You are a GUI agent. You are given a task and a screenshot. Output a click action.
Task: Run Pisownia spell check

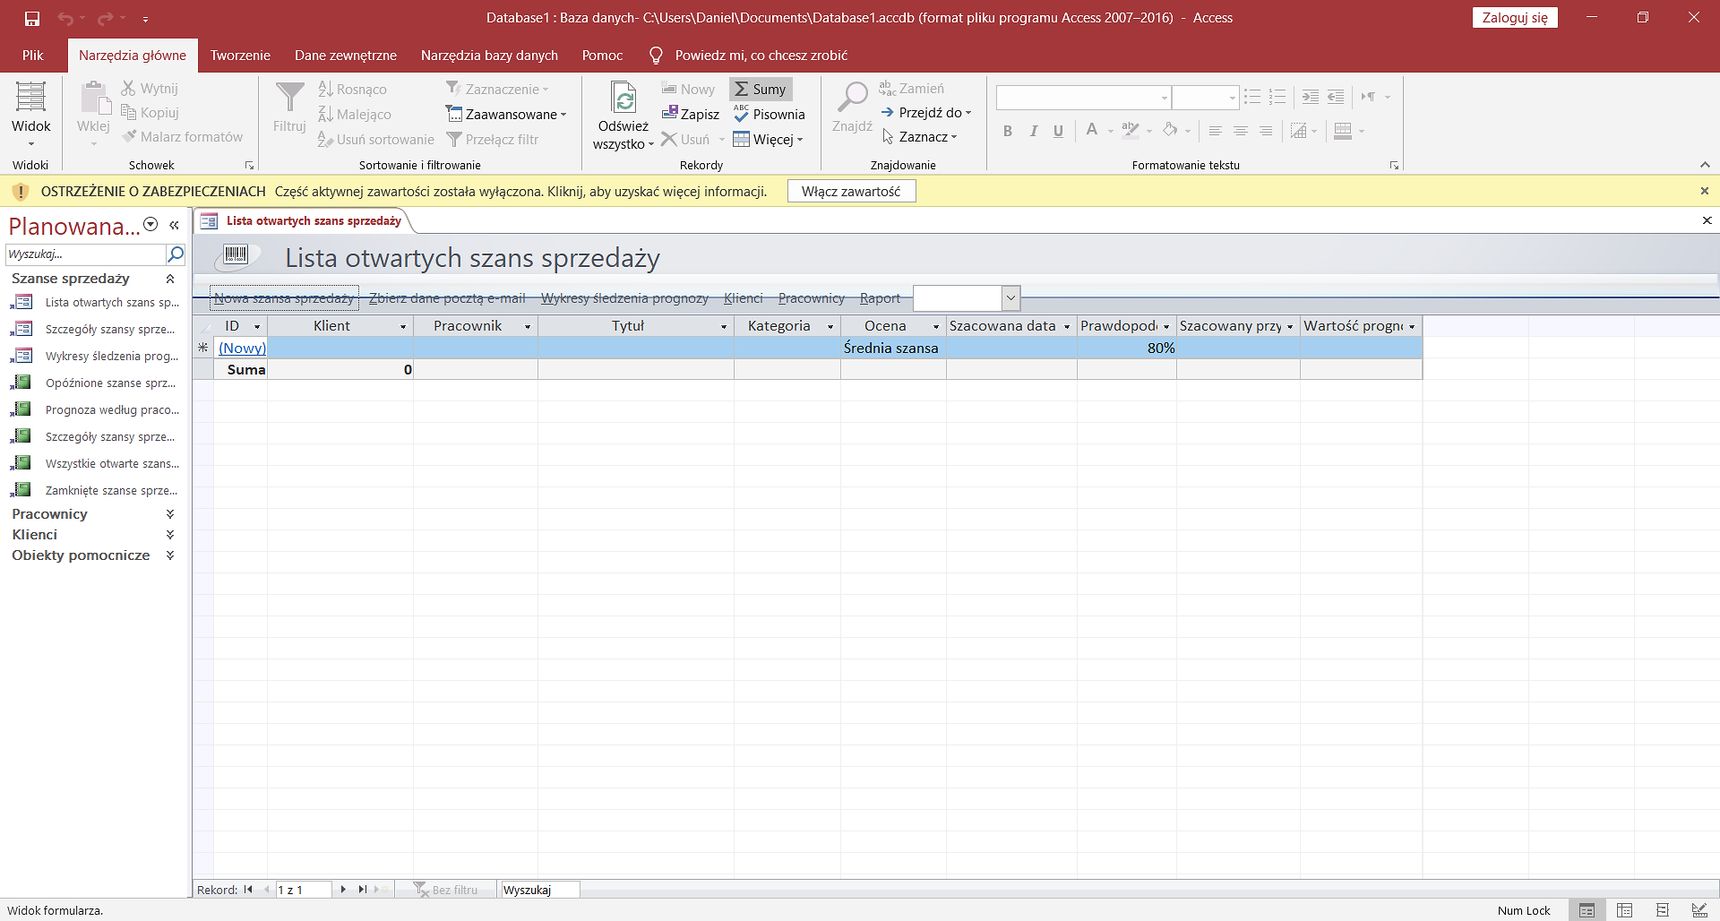pyautogui.click(x=768, y=114)
